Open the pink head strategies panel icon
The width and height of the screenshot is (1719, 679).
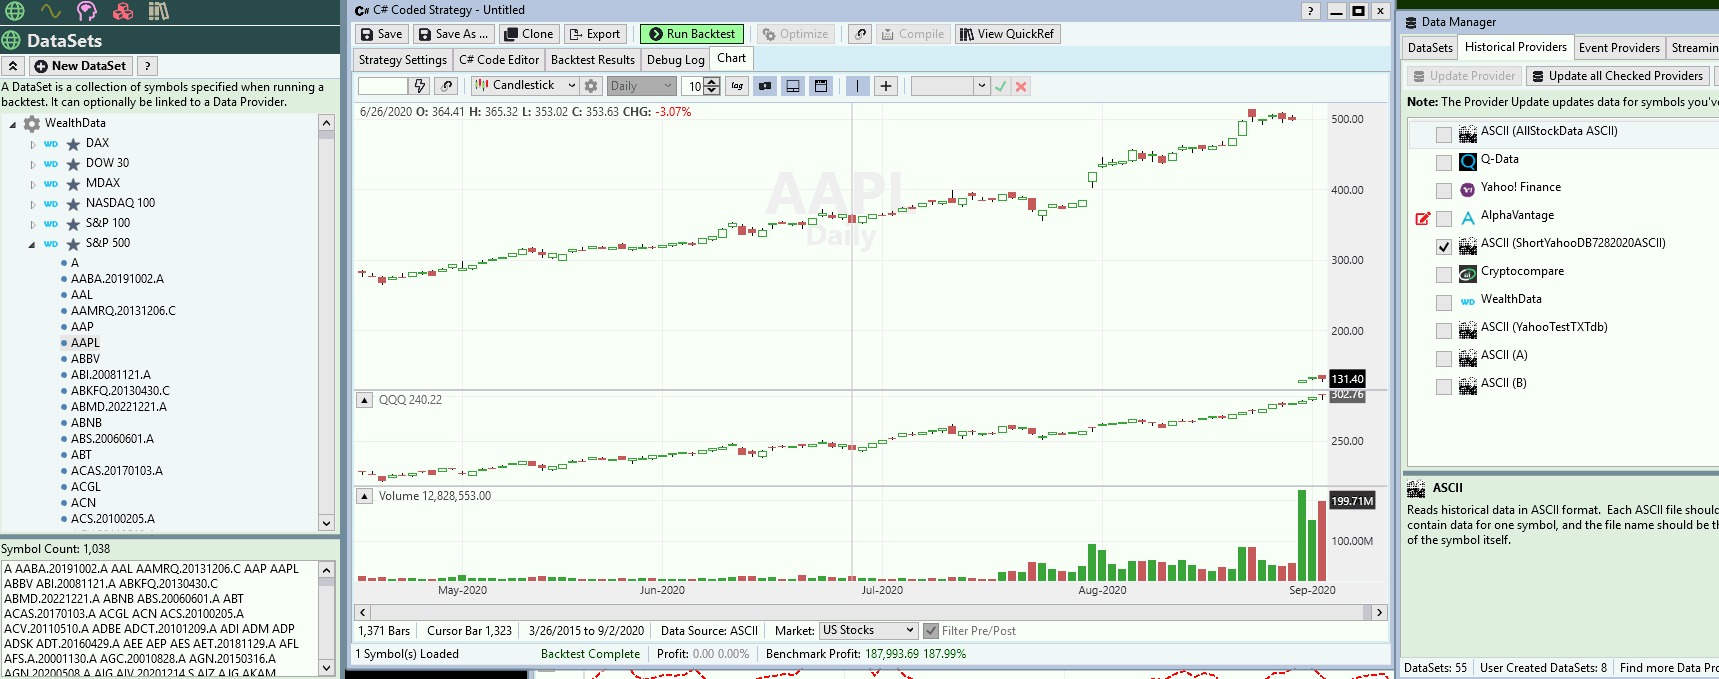point(87,11)
